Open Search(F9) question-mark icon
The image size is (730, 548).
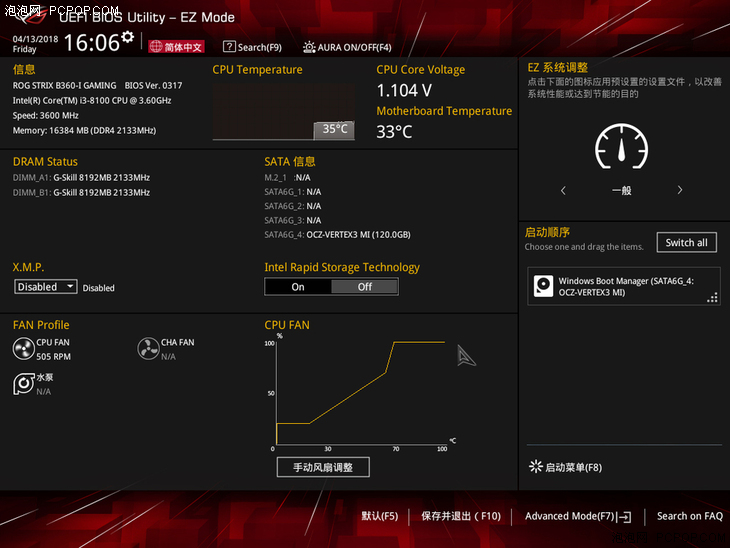tap(229, 47)
